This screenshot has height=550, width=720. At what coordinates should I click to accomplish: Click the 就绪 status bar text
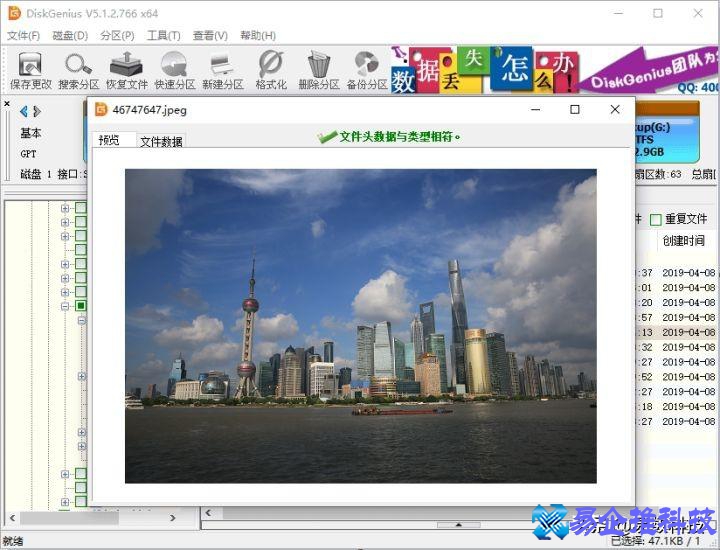tap(13, 541)
